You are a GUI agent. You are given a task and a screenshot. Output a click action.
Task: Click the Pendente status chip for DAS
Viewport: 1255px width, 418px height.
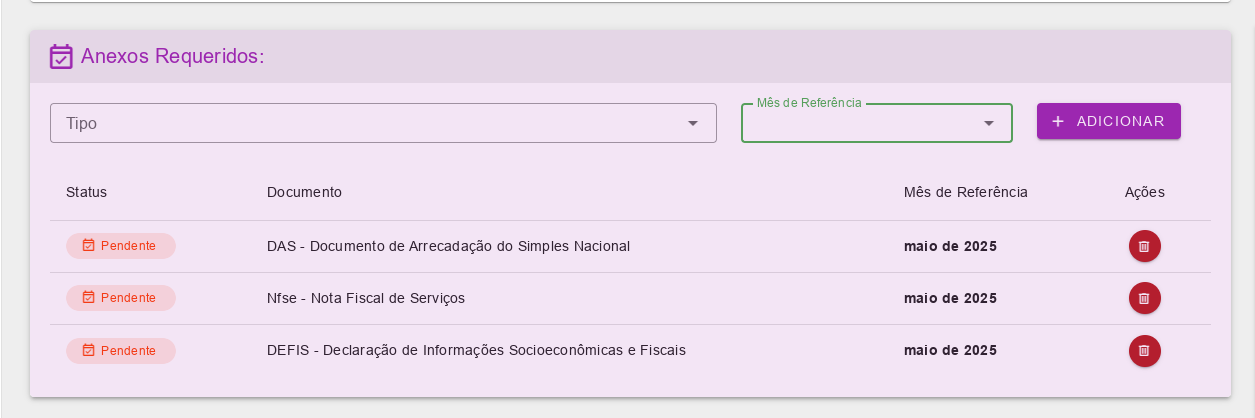click(x=121, y=246)
